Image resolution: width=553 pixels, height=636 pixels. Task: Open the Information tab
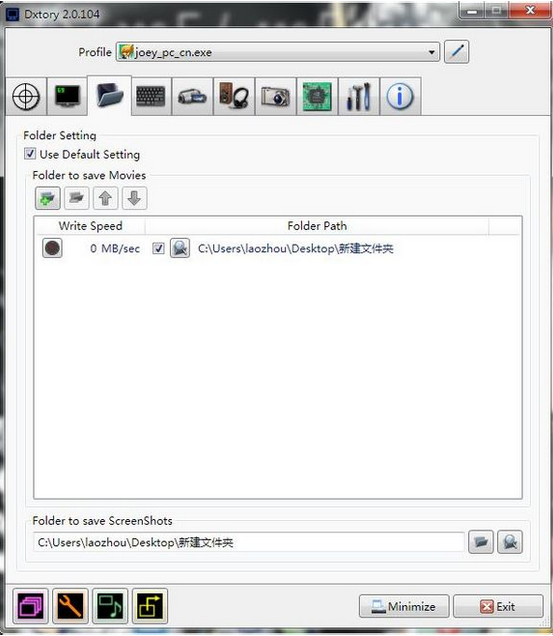point(400,97)
